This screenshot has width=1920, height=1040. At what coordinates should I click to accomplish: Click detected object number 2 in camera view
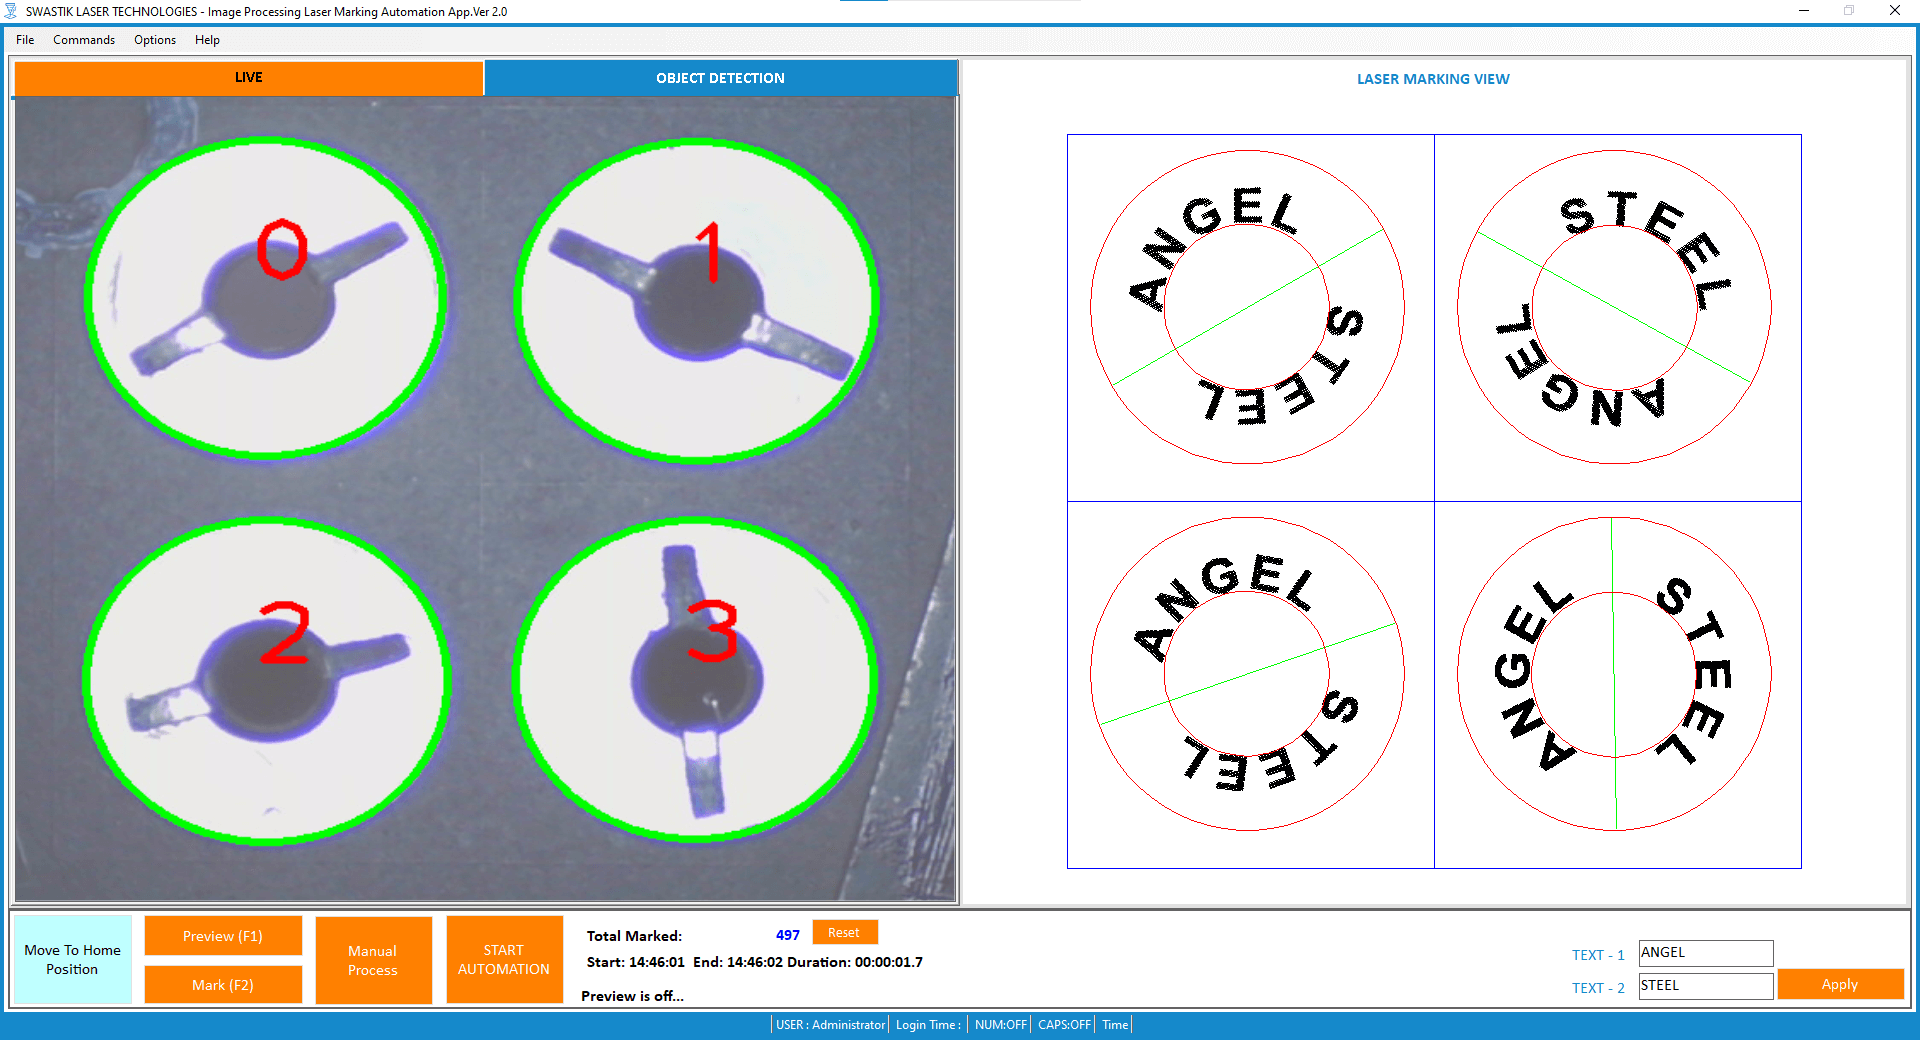(266, 680)
